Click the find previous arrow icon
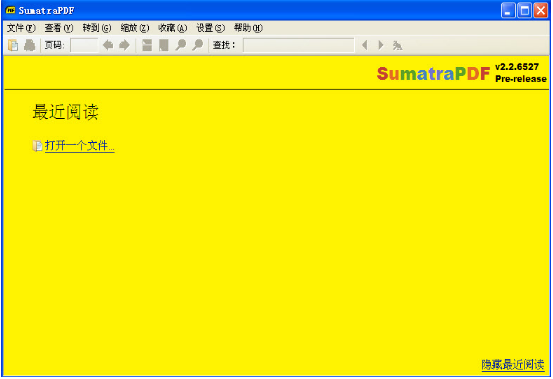Image resolution: width=553 pixels, height=379 pixels. coord(365,45)
